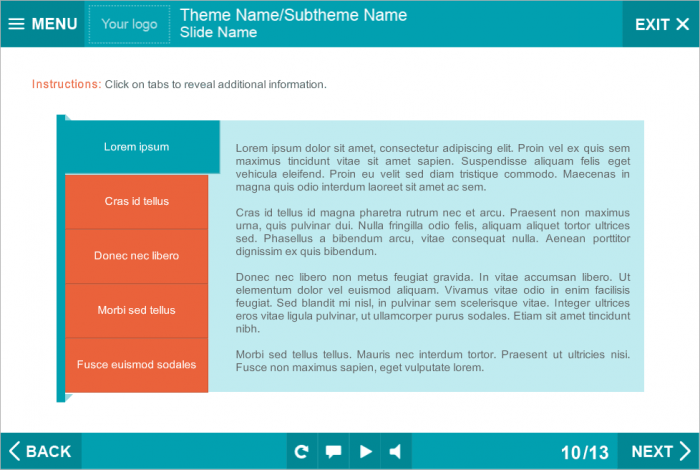
Task: Click paragraph starting Cras id tellus id magna
Action: [433, 232]
